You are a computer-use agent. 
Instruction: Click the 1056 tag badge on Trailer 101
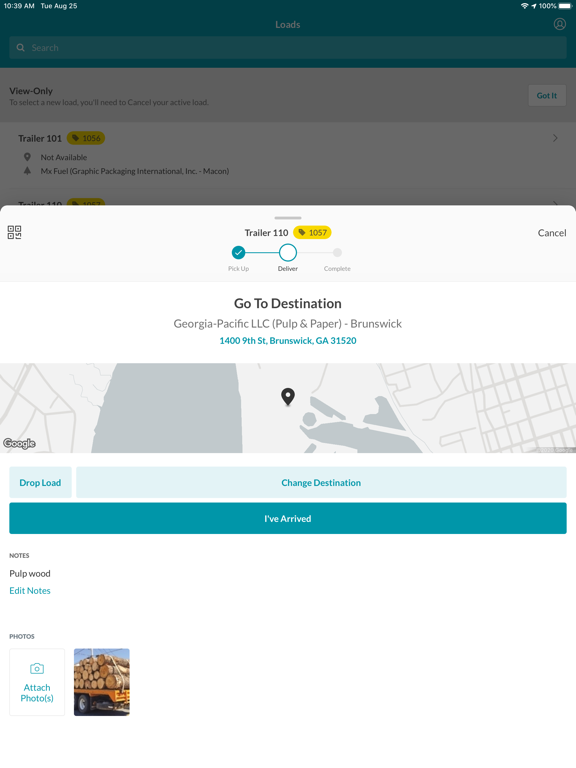(86, 138)
